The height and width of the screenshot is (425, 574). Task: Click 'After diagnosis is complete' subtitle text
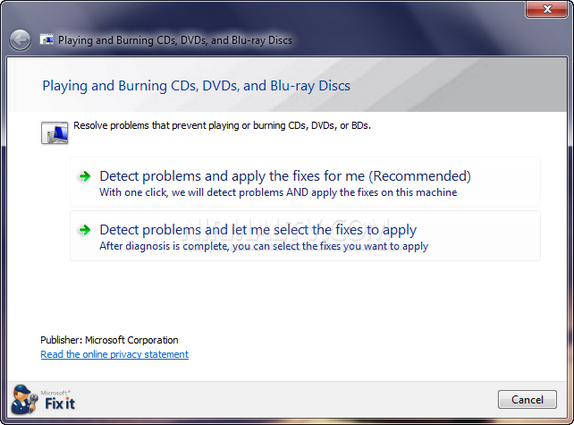pyautogui.click(x=264, y=246)
